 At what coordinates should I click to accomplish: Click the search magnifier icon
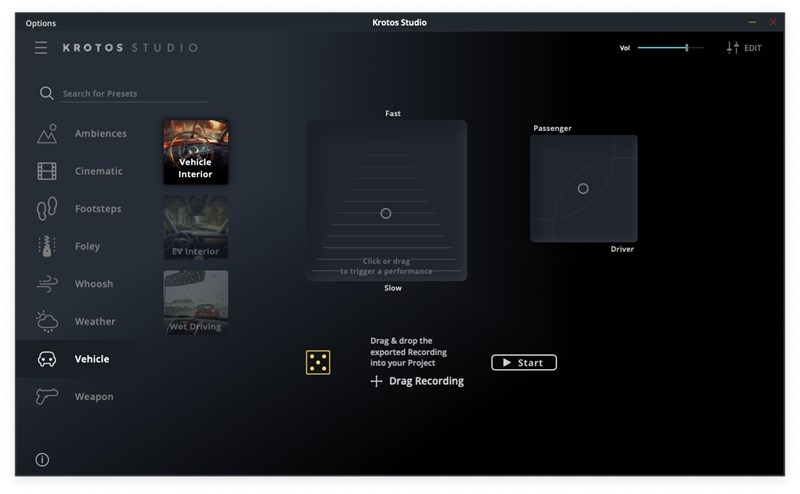(46, 93)
